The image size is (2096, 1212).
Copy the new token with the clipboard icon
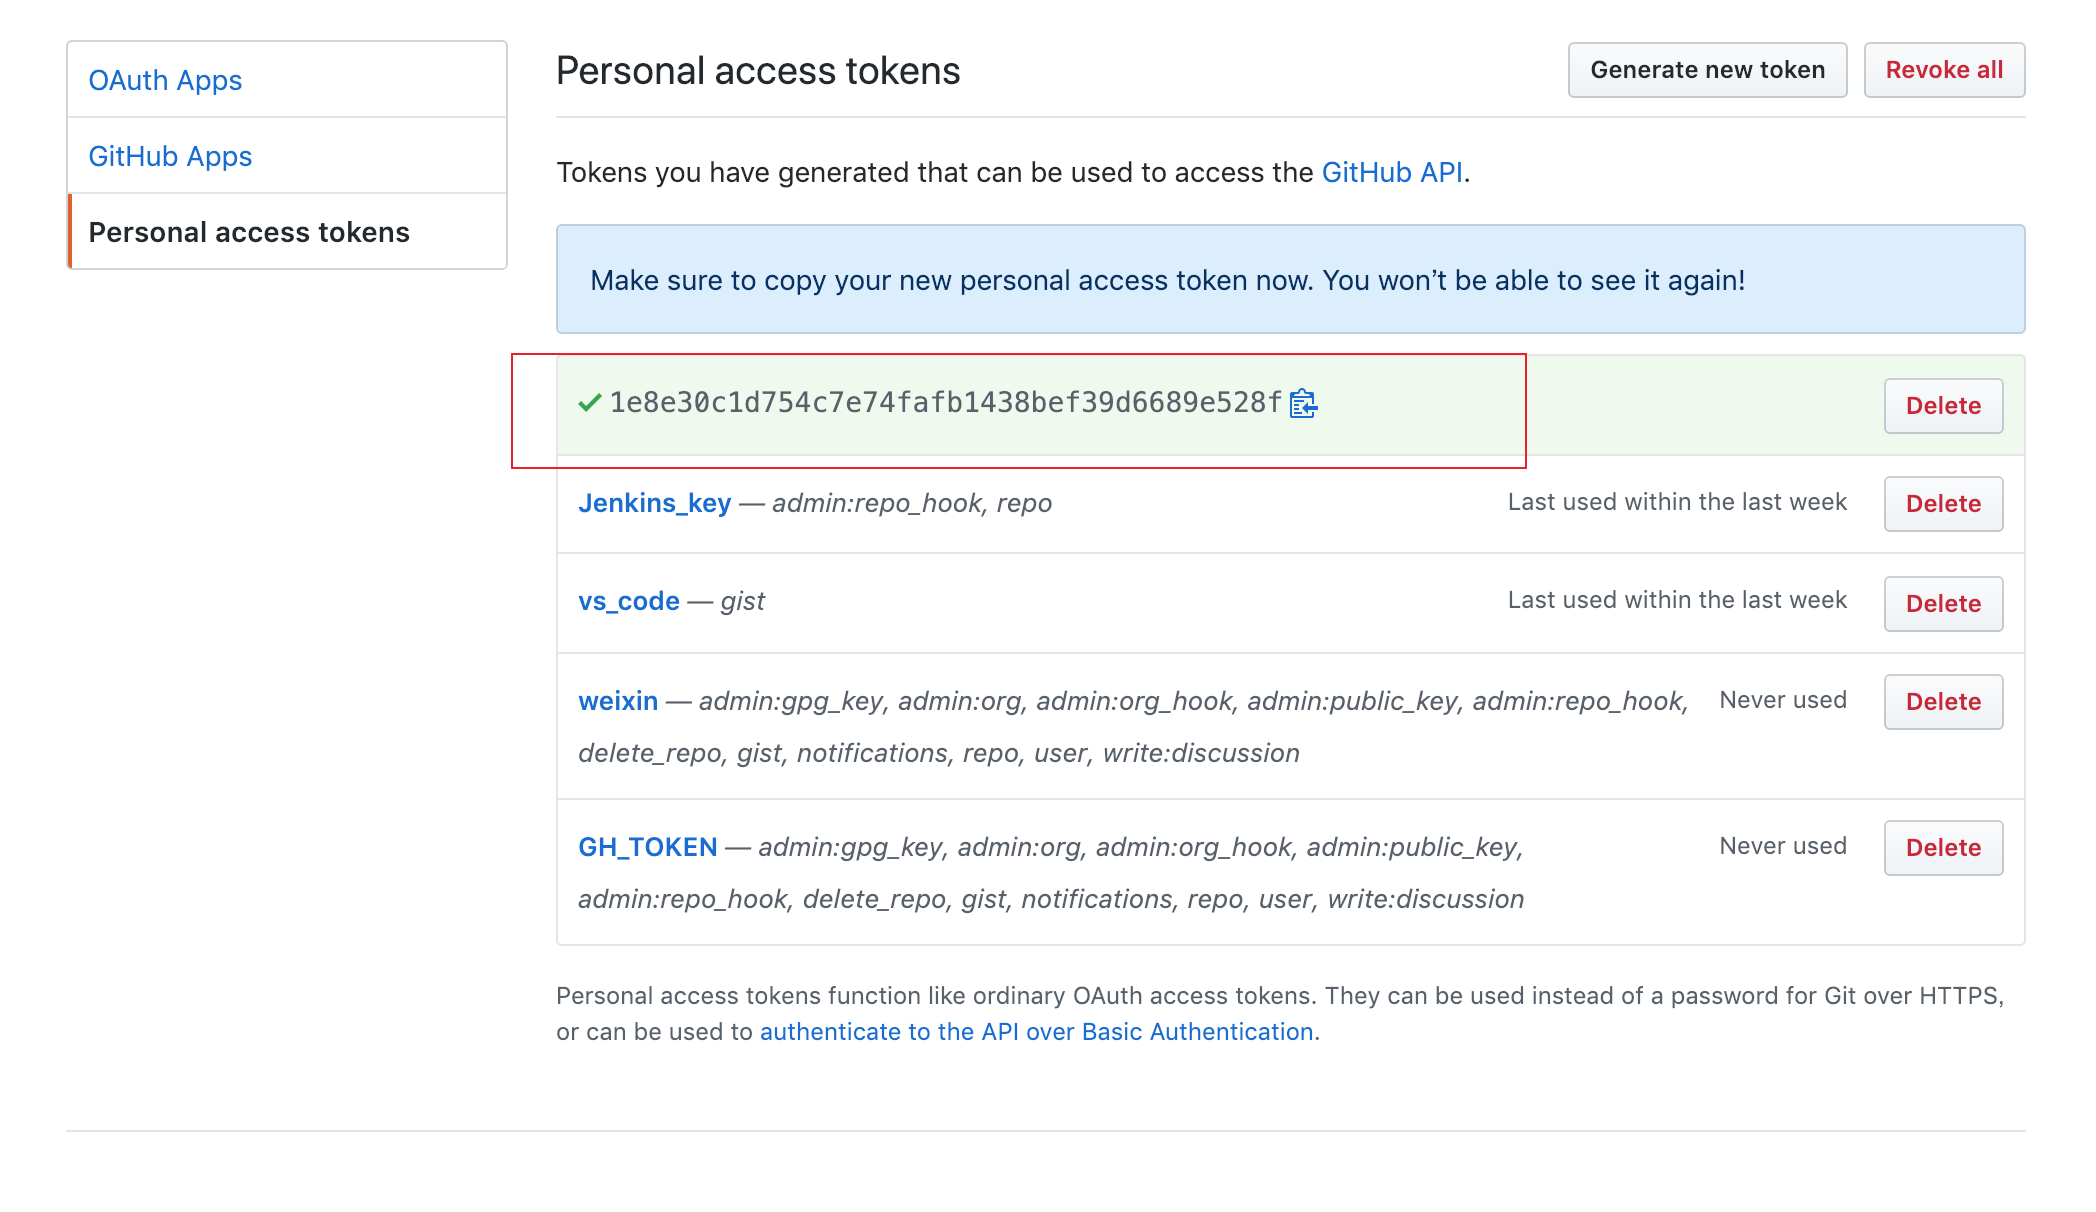point(1304,403)
